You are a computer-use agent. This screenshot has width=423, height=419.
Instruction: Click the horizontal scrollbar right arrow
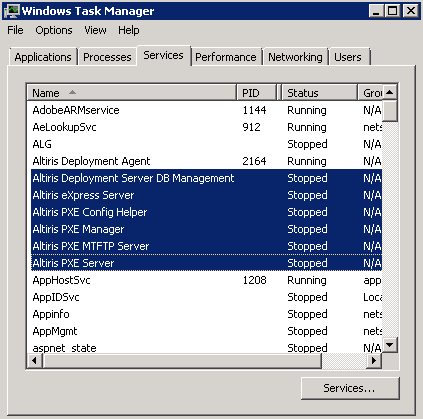[x=374, y=361]
